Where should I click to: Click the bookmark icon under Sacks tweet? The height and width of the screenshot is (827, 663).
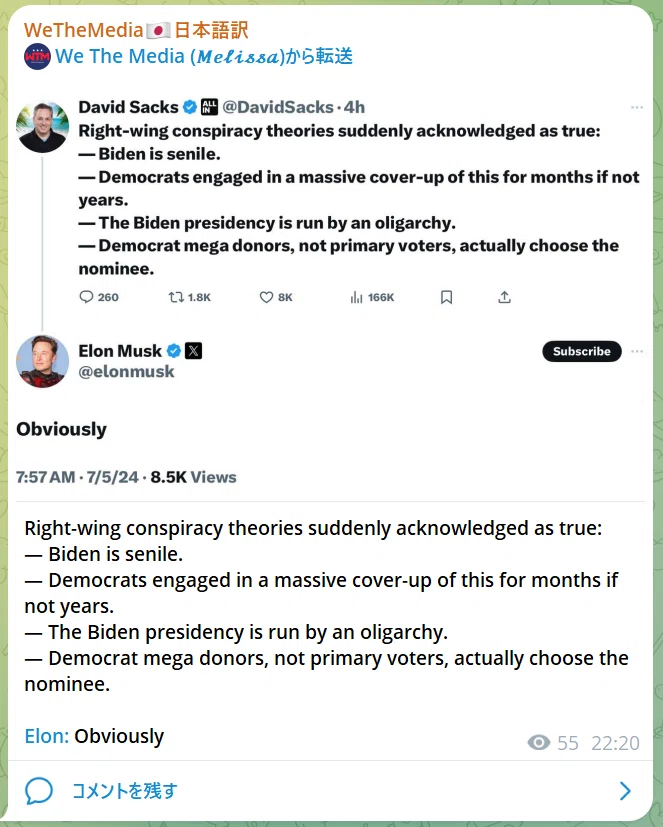pyautogui.click(x=446, y=297)
